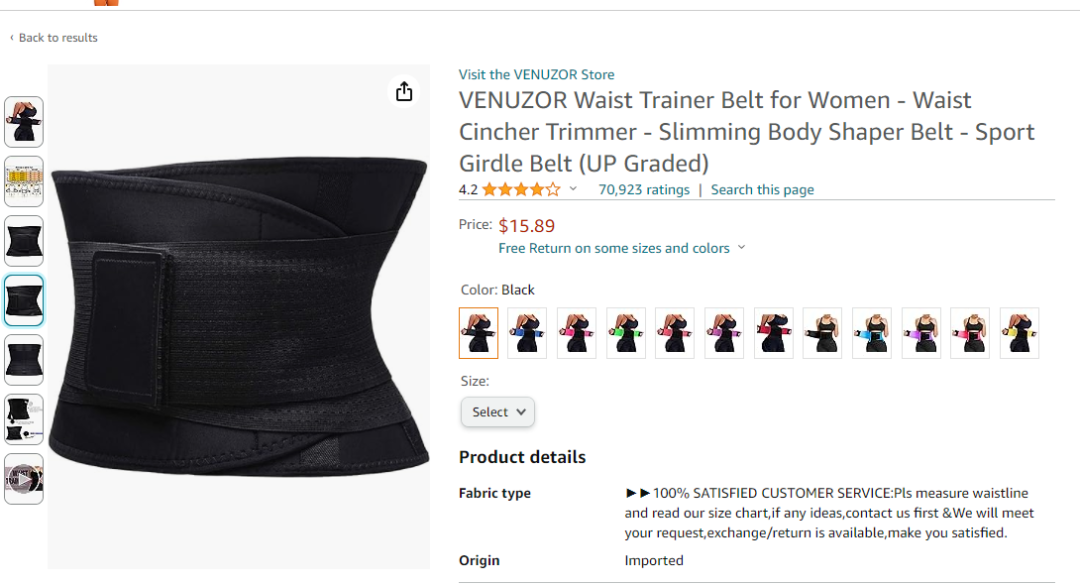Open the 70,923 ratings link
Screen dimensions: 1080x585
point(644,189)
